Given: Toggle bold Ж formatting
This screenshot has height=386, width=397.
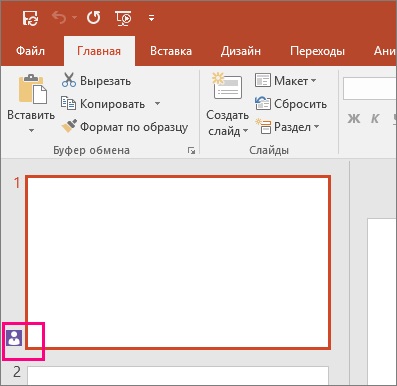Looking at the screenshot, I should click(354, 119).
